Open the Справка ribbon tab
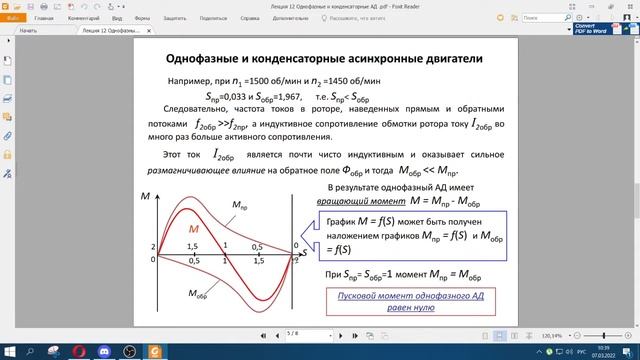 250,18
